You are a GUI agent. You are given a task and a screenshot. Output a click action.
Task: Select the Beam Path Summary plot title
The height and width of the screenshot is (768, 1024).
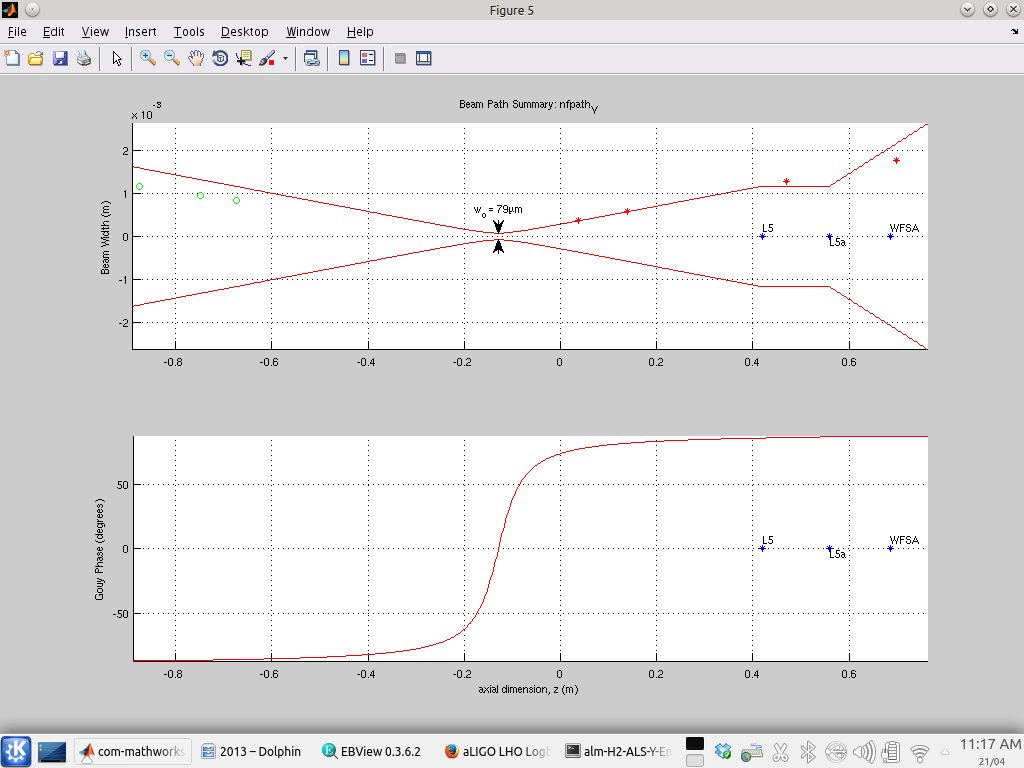click(528, 106)
